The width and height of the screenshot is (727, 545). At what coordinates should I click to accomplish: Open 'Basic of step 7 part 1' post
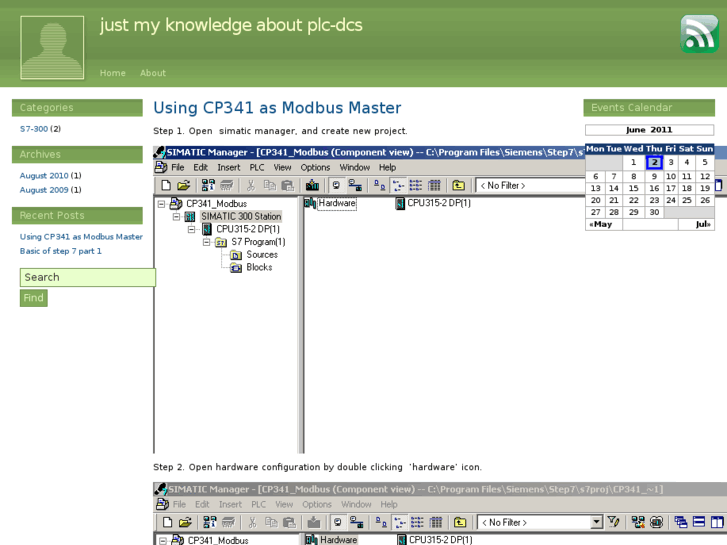[x=61, y=251]
